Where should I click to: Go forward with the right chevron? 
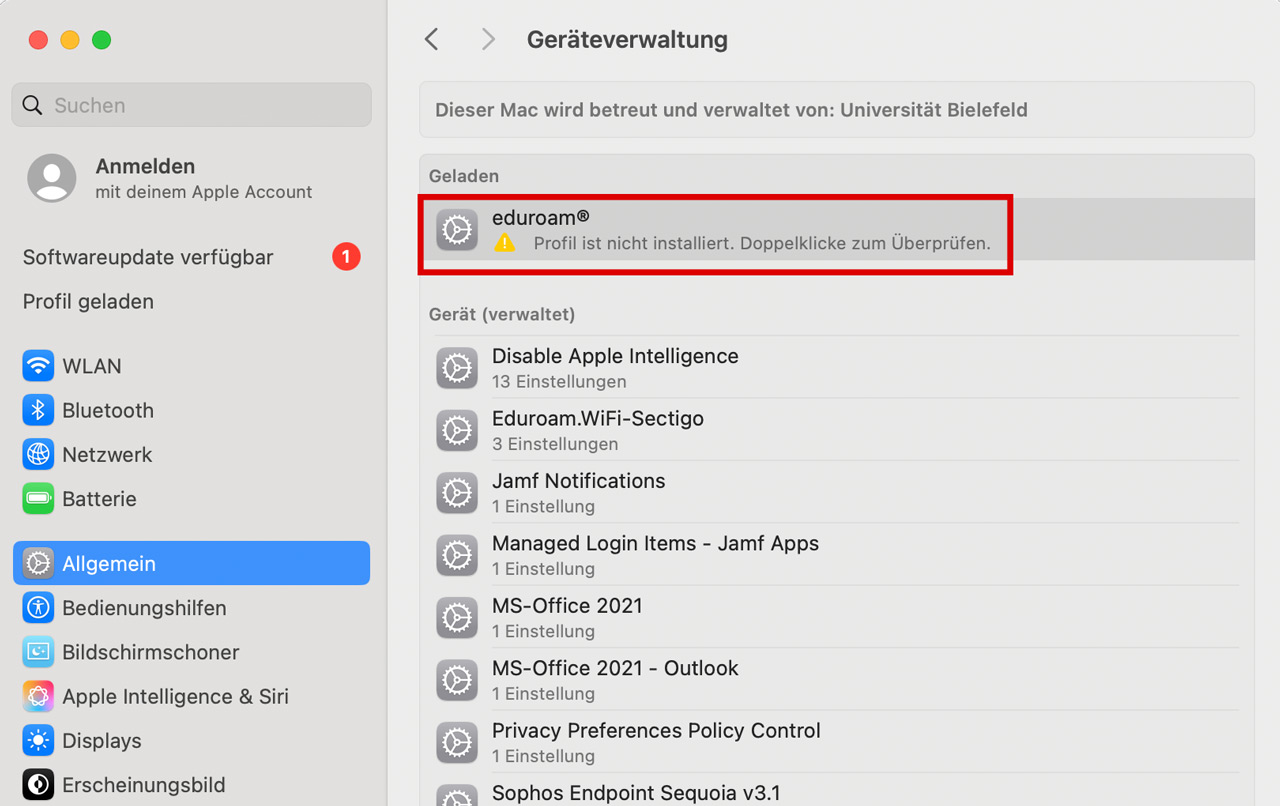click(488, 39)
